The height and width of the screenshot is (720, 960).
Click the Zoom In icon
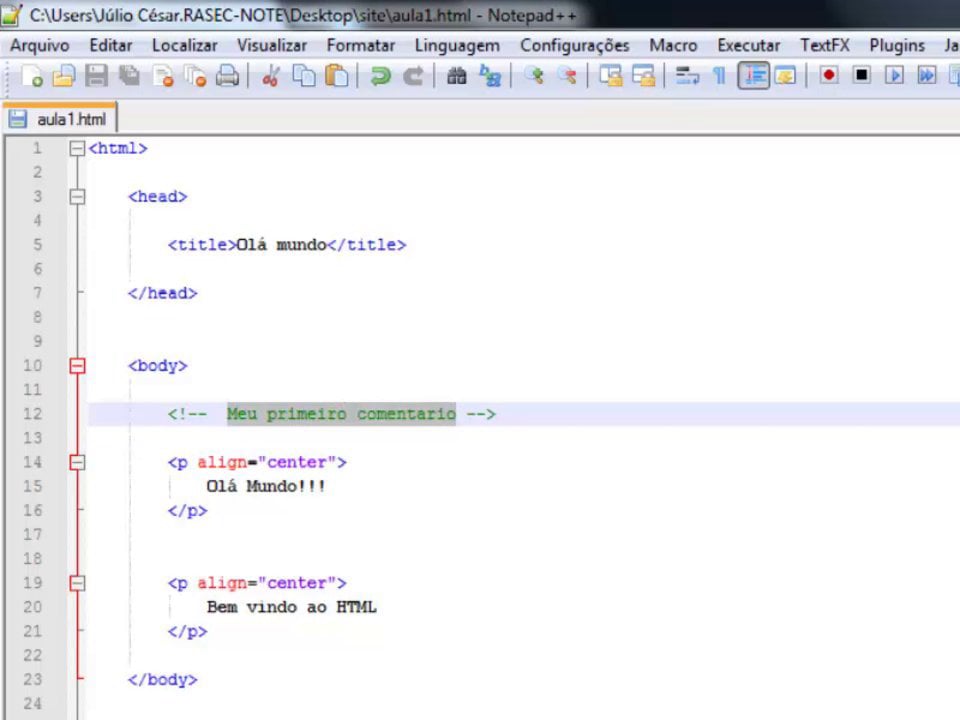pos(534,77)
